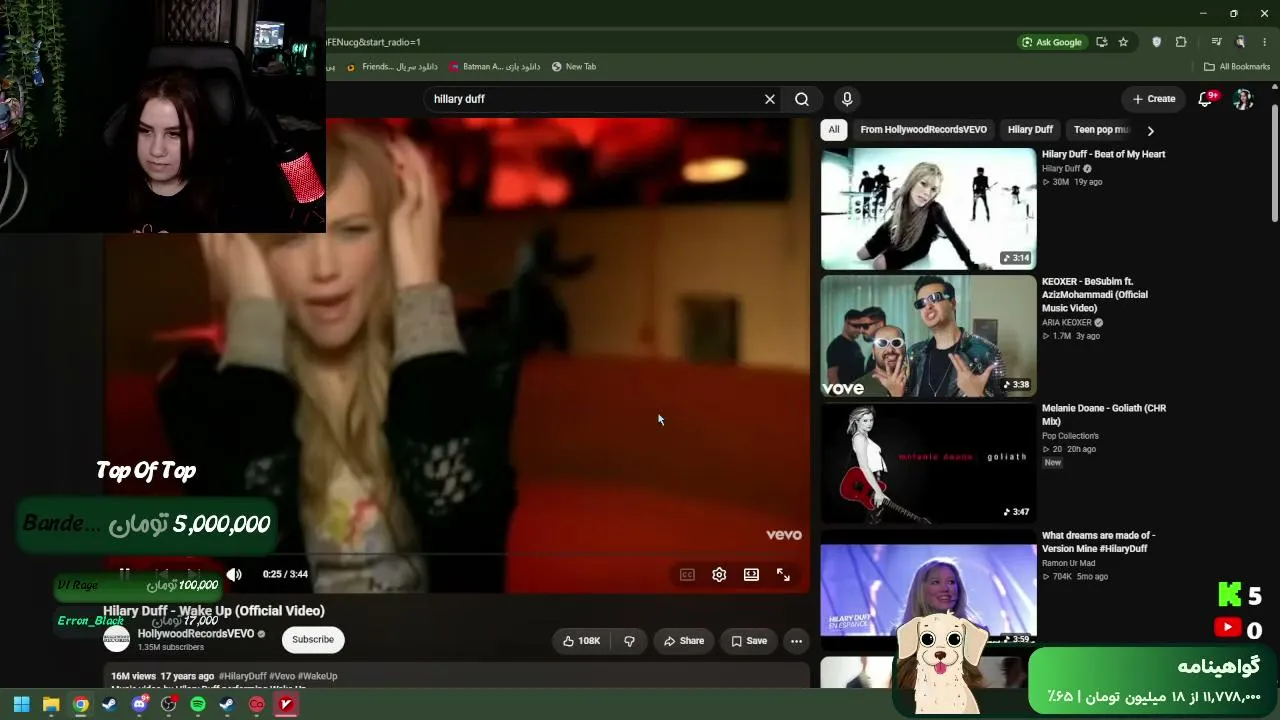Like the video with 108K likes
1280x720 pixels.
click(x=581, y=641)
